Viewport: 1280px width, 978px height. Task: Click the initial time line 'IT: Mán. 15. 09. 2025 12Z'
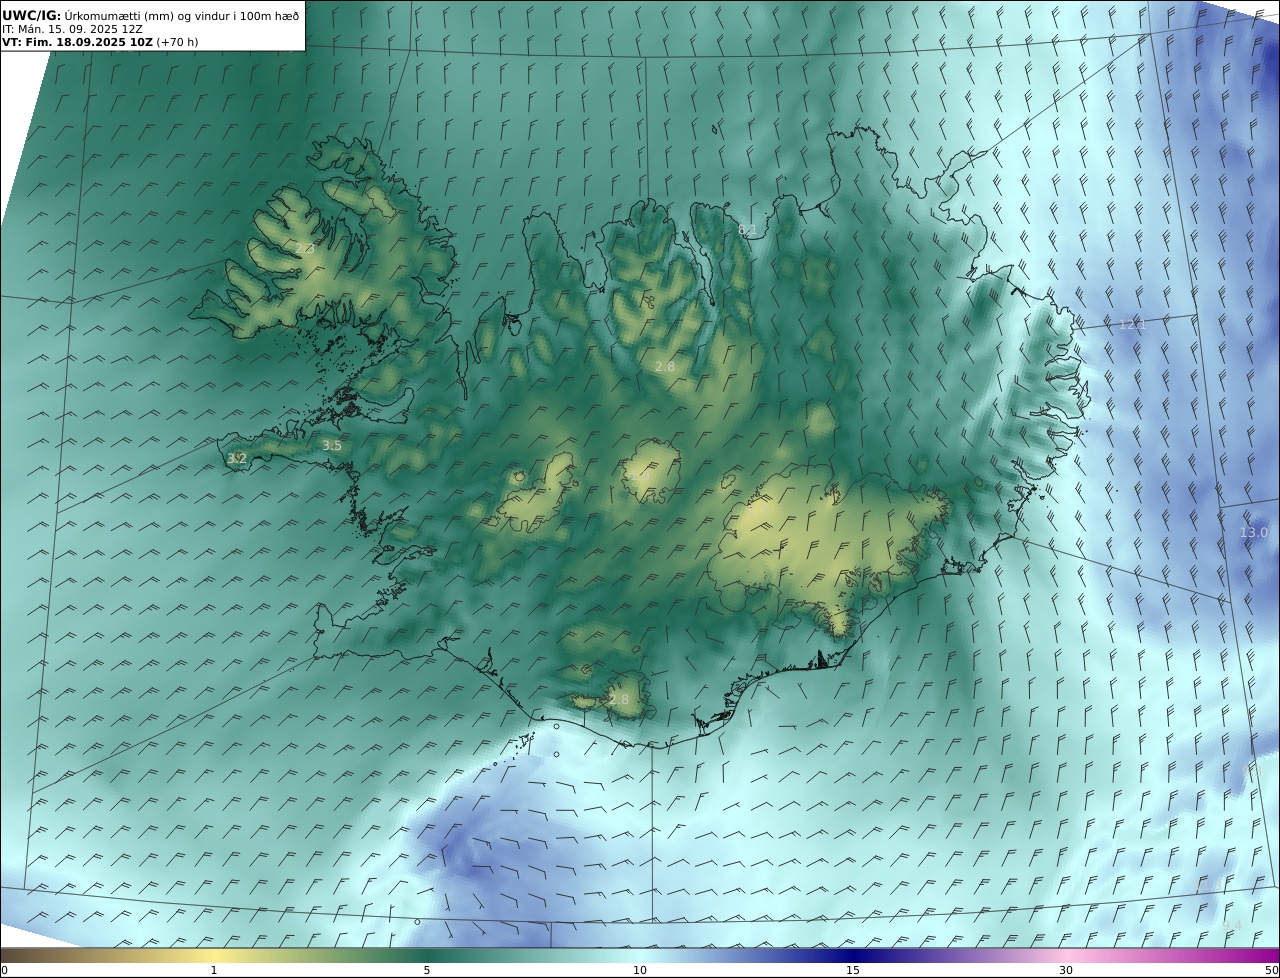click(72, 29)
